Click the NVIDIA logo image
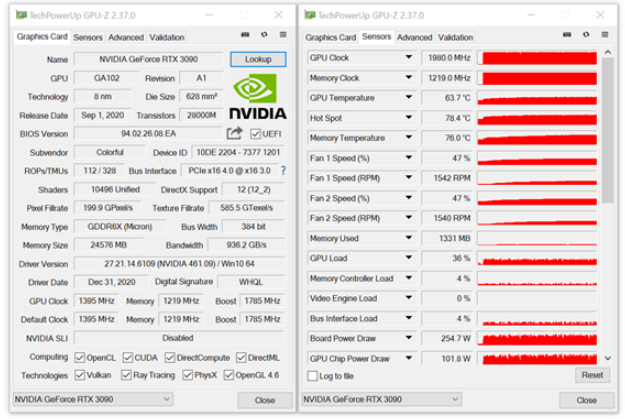The height and width of the screenshot is (419, 625). coord(257,96)
